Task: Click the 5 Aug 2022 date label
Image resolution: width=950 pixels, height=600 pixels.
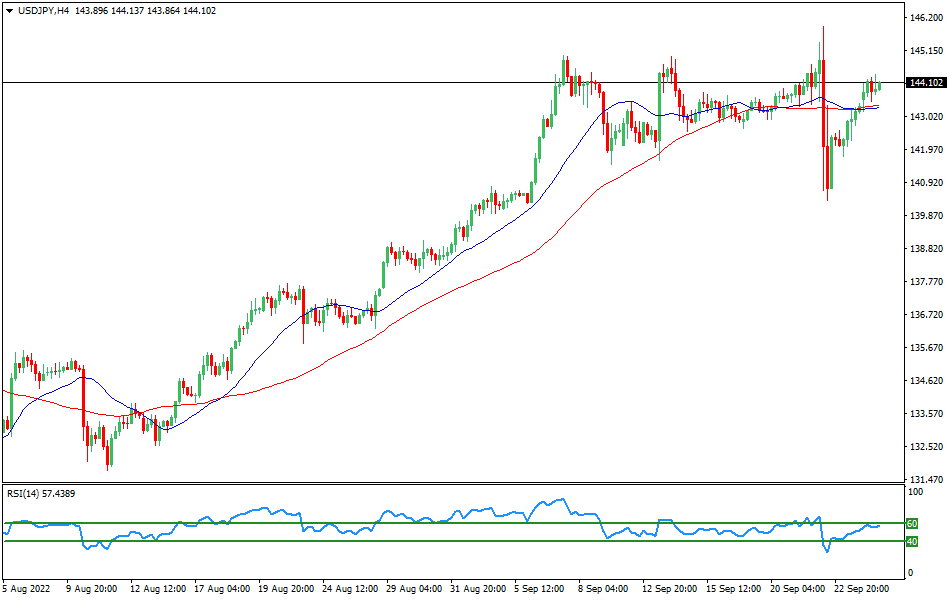Action: pos(28,589)
